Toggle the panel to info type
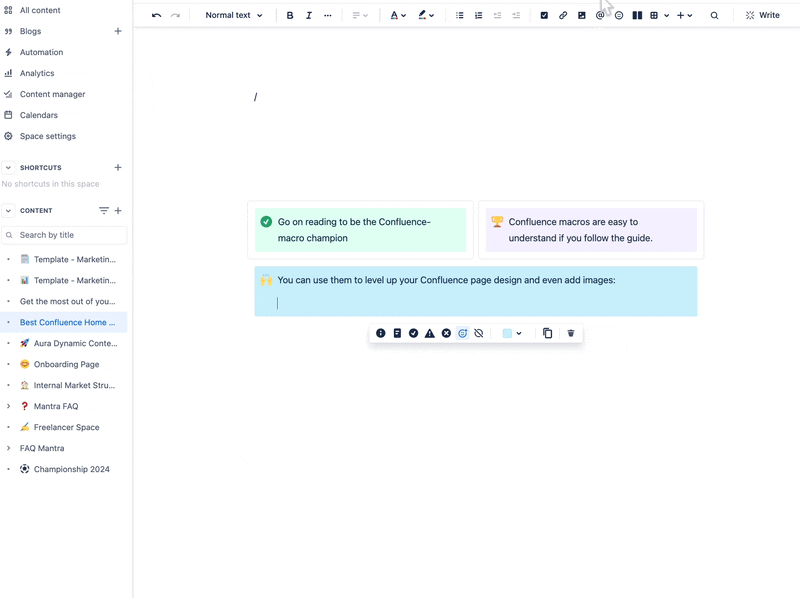Screen dimensions: 800x598 tap(381, 333)
